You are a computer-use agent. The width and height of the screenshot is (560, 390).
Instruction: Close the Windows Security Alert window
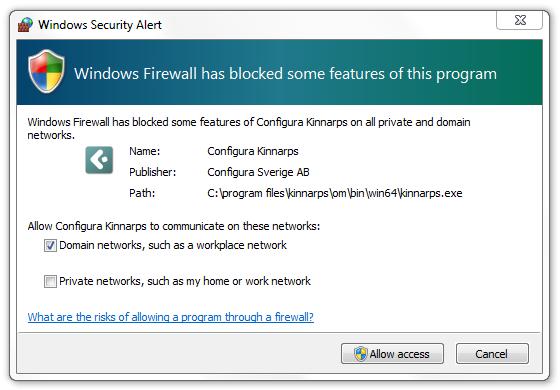[x=520, y=20]
